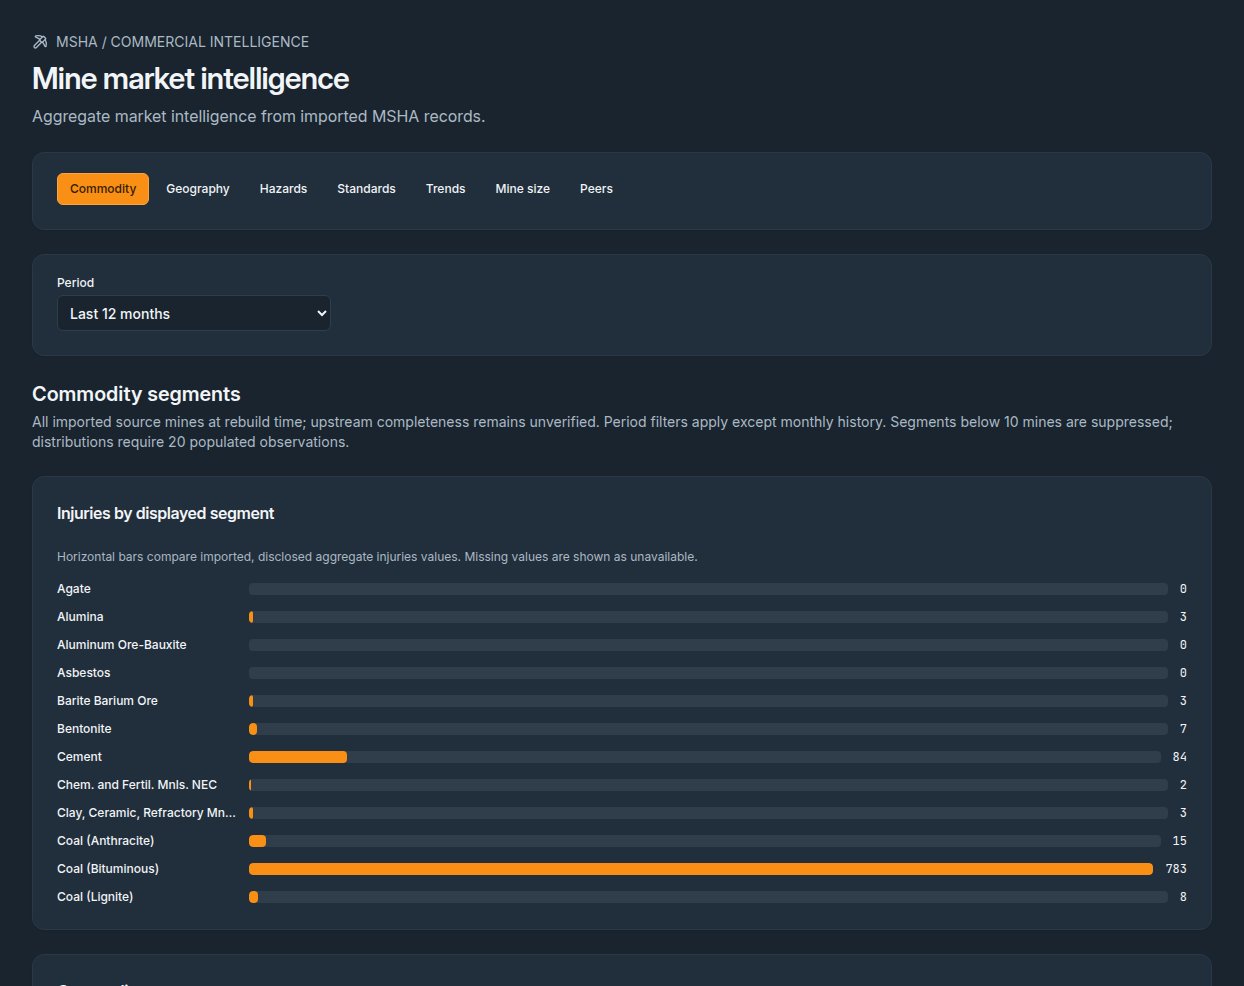The width and height of the screenshot is (1244, 986).
Task: Go to the Standards tab
Action: pos(366,189)
